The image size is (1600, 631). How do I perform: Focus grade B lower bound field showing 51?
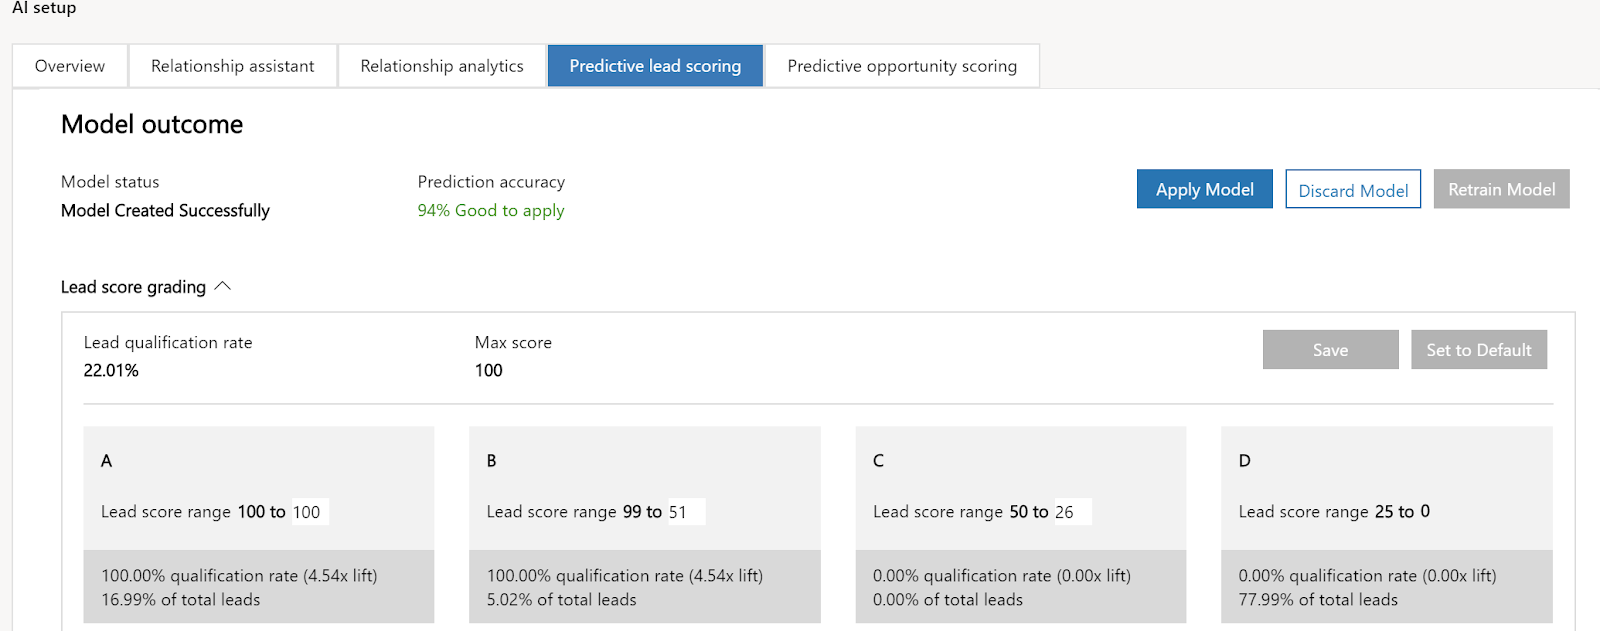click(x=685, y=512)
